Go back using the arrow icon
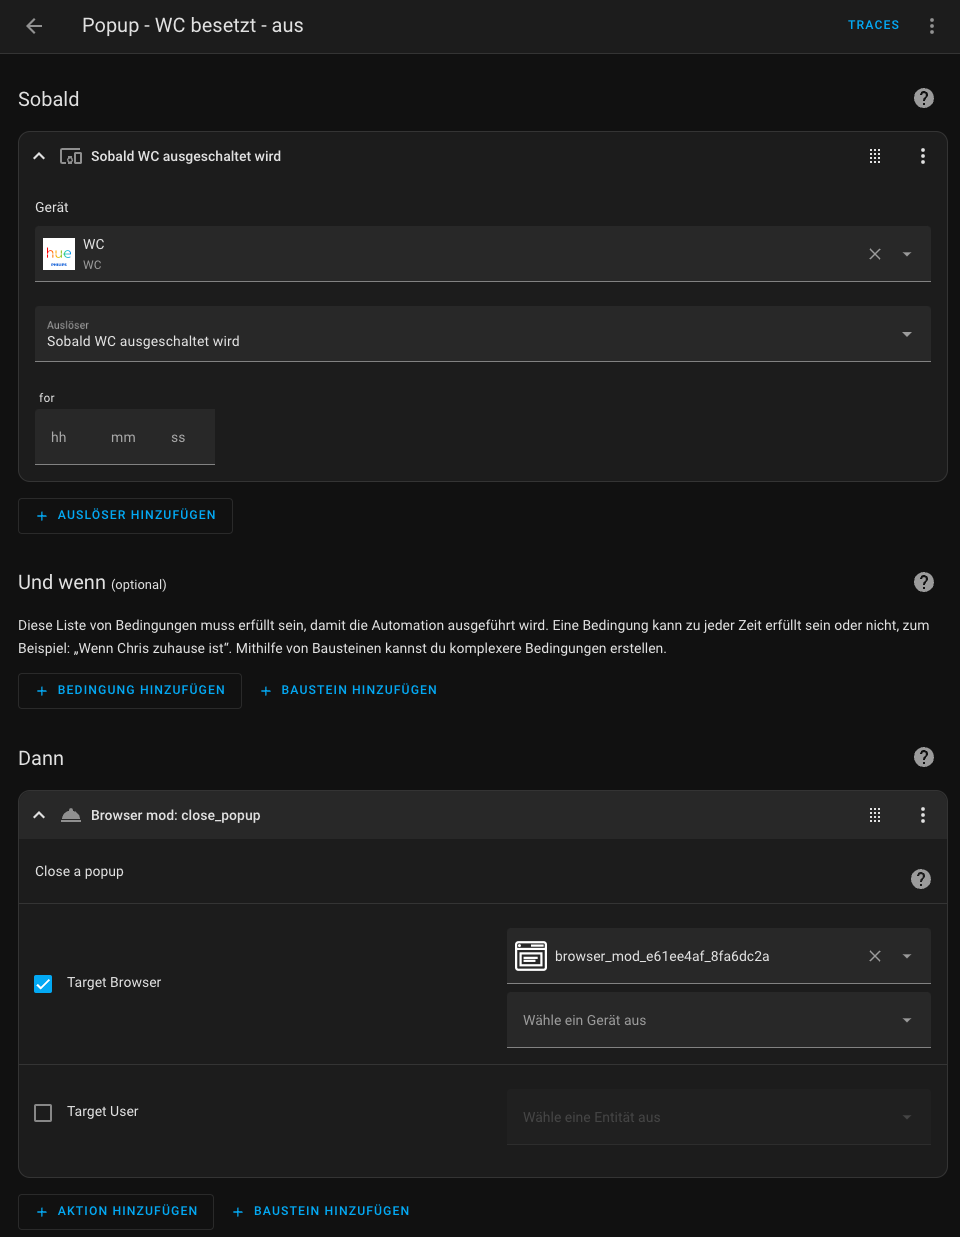 [34, 26]
